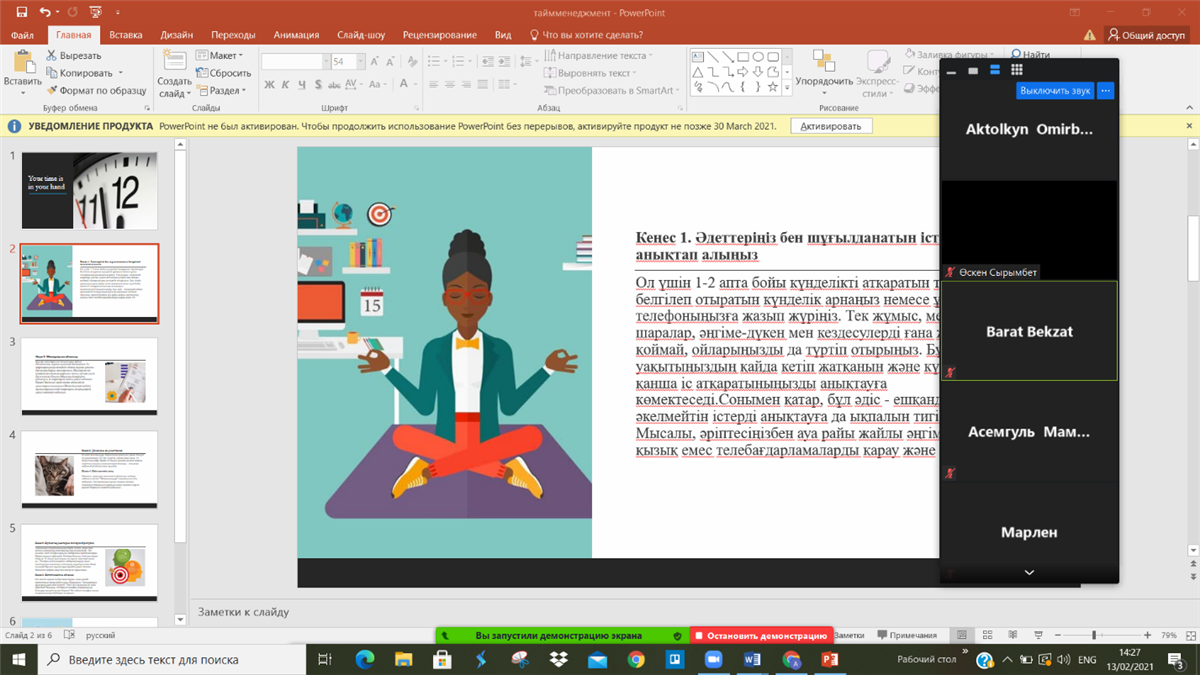
Task: Expand the Макет layout dropdown
Action: (220, 56)
